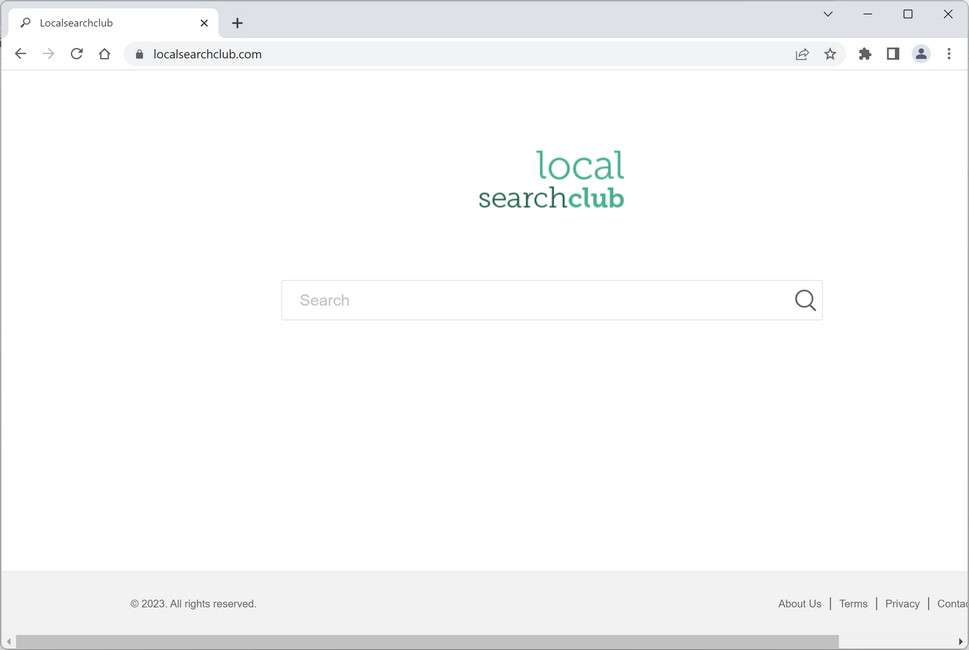
Task: Reload the localsearchclub.com page
Action: coord(76,53)
